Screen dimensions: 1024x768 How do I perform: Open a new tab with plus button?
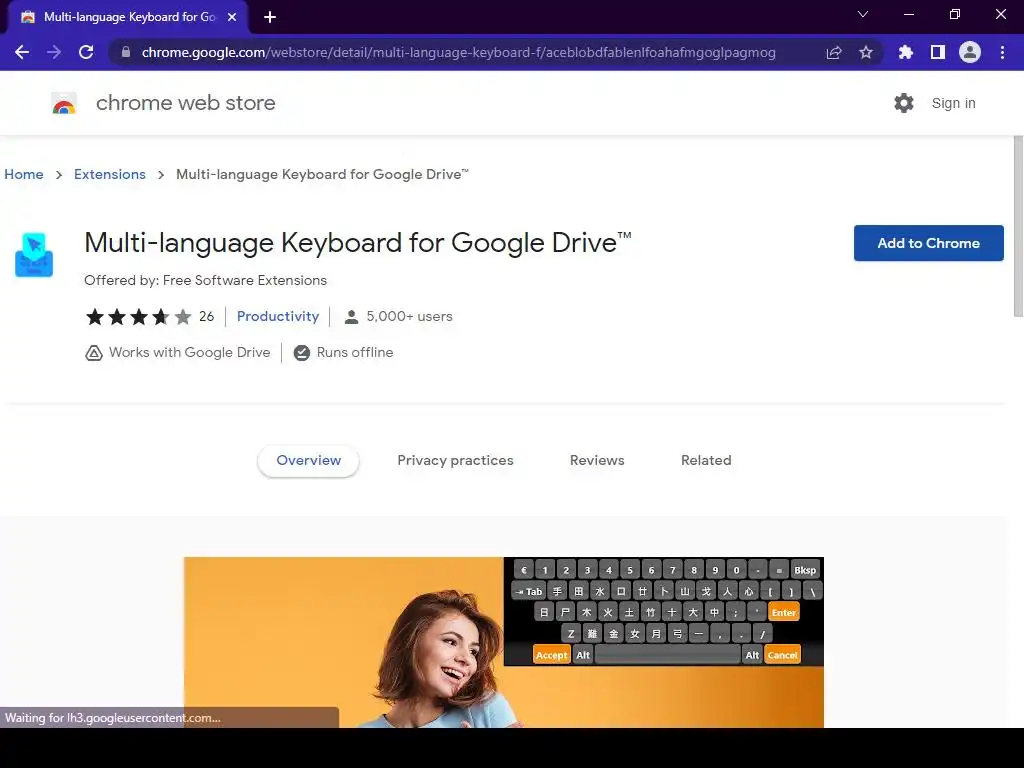(x=270, y=17)
